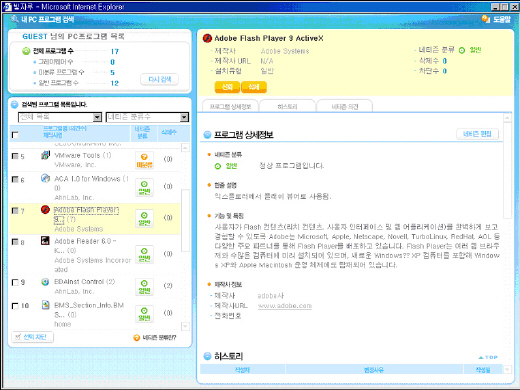The image size is (520, 390).
Task: Click the orange question icon near 네티즌 분류란?
Action: (136, 338)
